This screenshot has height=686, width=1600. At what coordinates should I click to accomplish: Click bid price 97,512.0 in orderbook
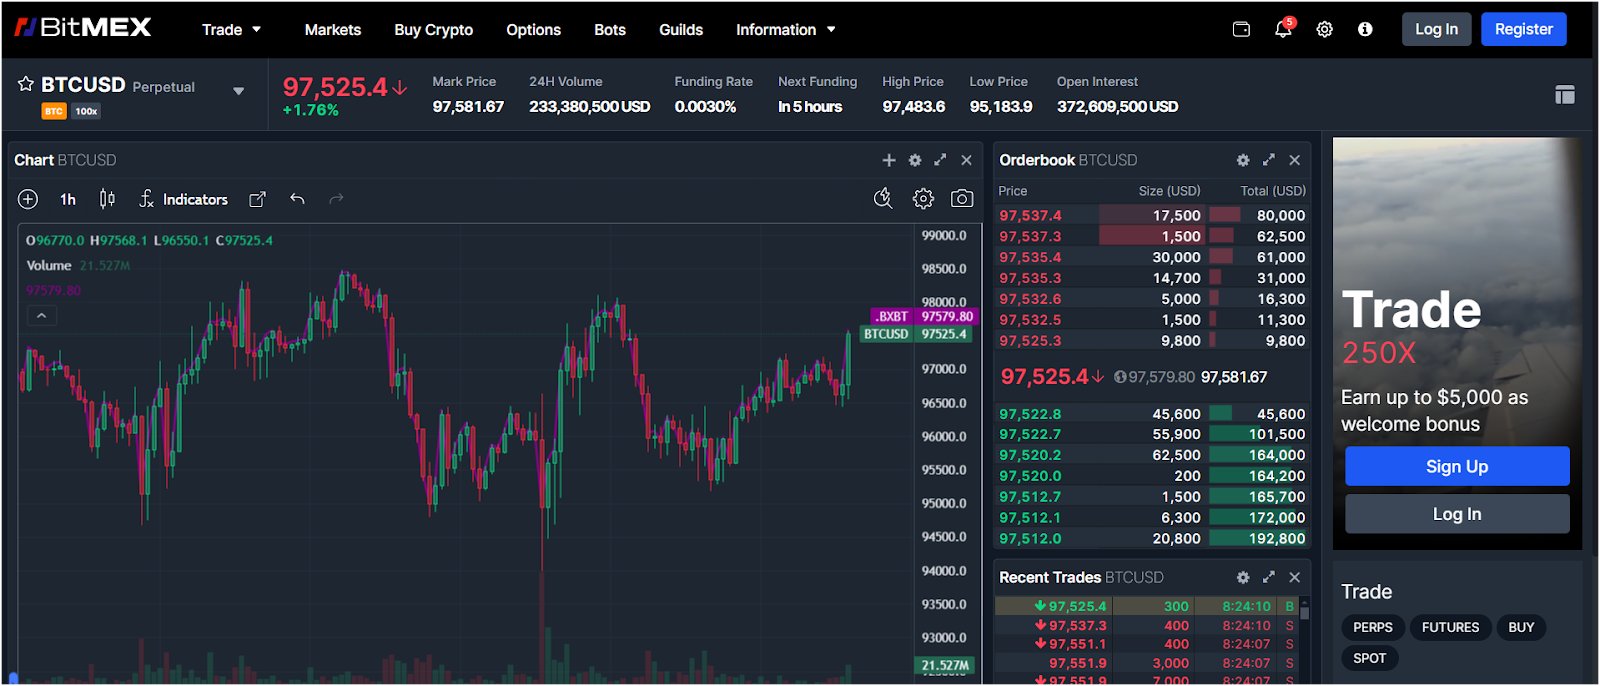pos(1030,539)
